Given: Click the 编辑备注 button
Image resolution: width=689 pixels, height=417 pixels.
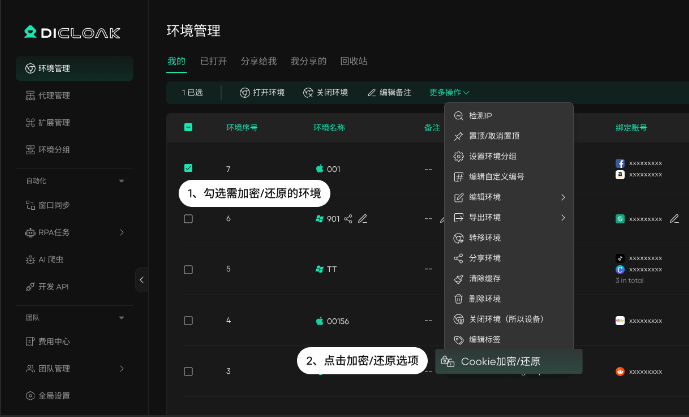Looking at the screenshot, I should [390, 92].
